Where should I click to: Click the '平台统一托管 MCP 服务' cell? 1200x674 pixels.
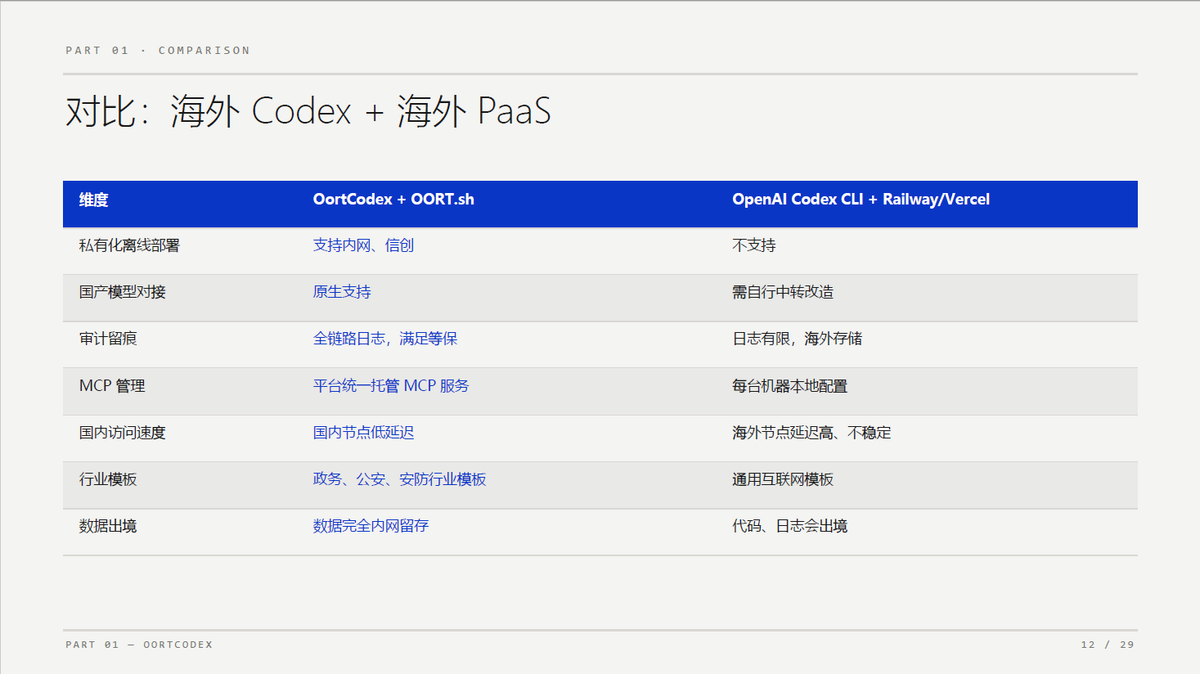click(x=391, y=386)
